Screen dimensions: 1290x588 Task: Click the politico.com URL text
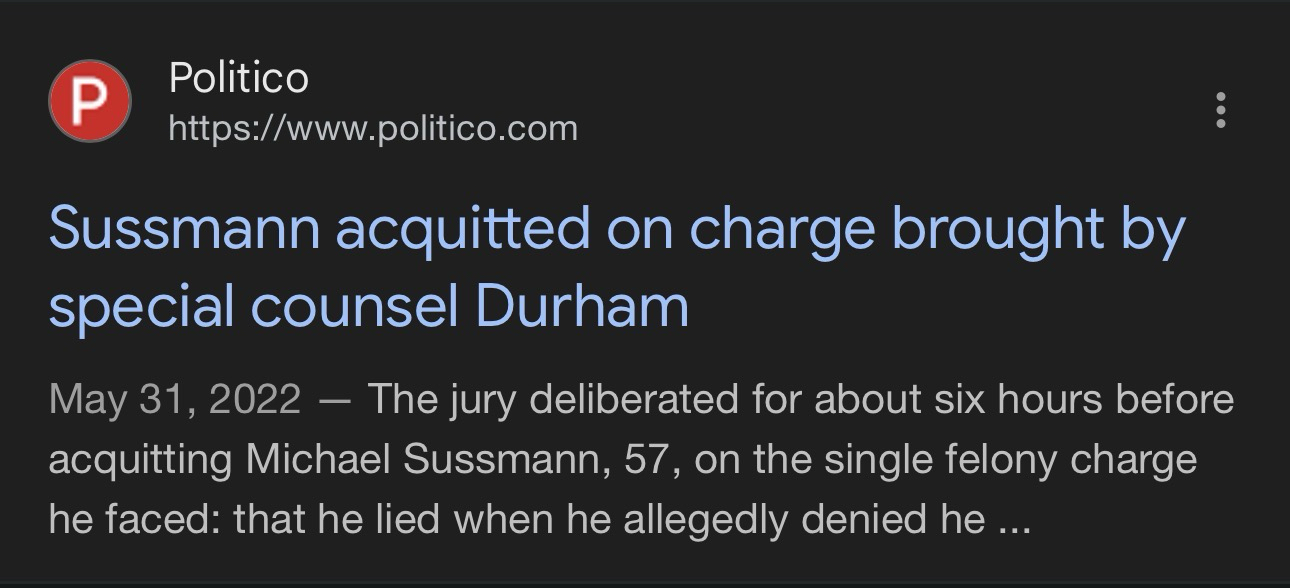pos(373,128)
